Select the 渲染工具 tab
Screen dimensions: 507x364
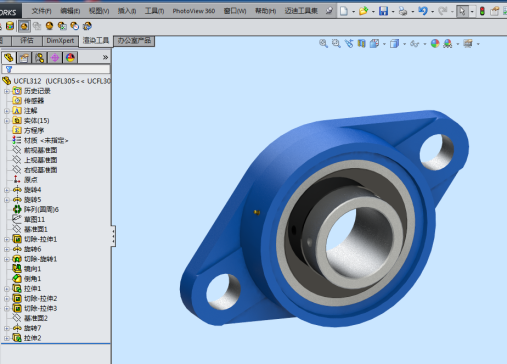(96, 41)
